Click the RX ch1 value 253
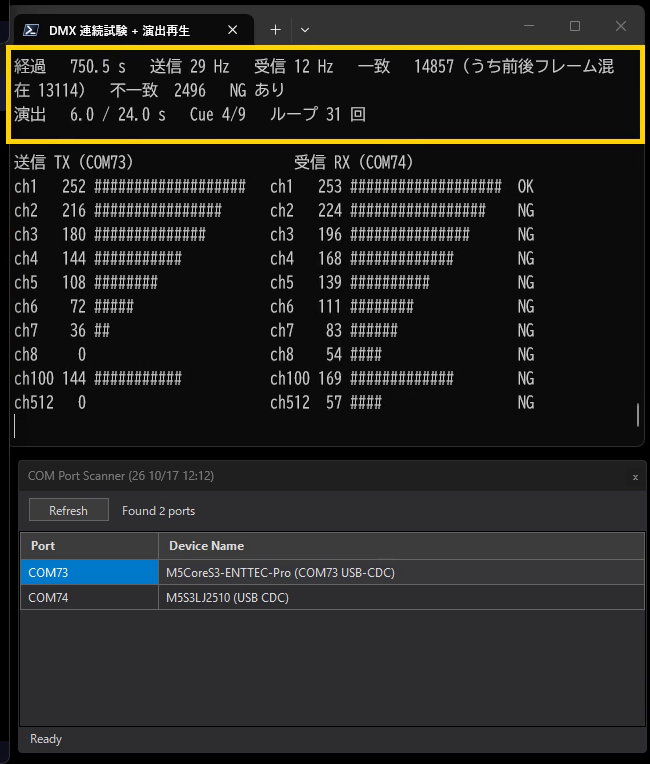The width and height of the screenshot is (650, 764). (330, 186)
